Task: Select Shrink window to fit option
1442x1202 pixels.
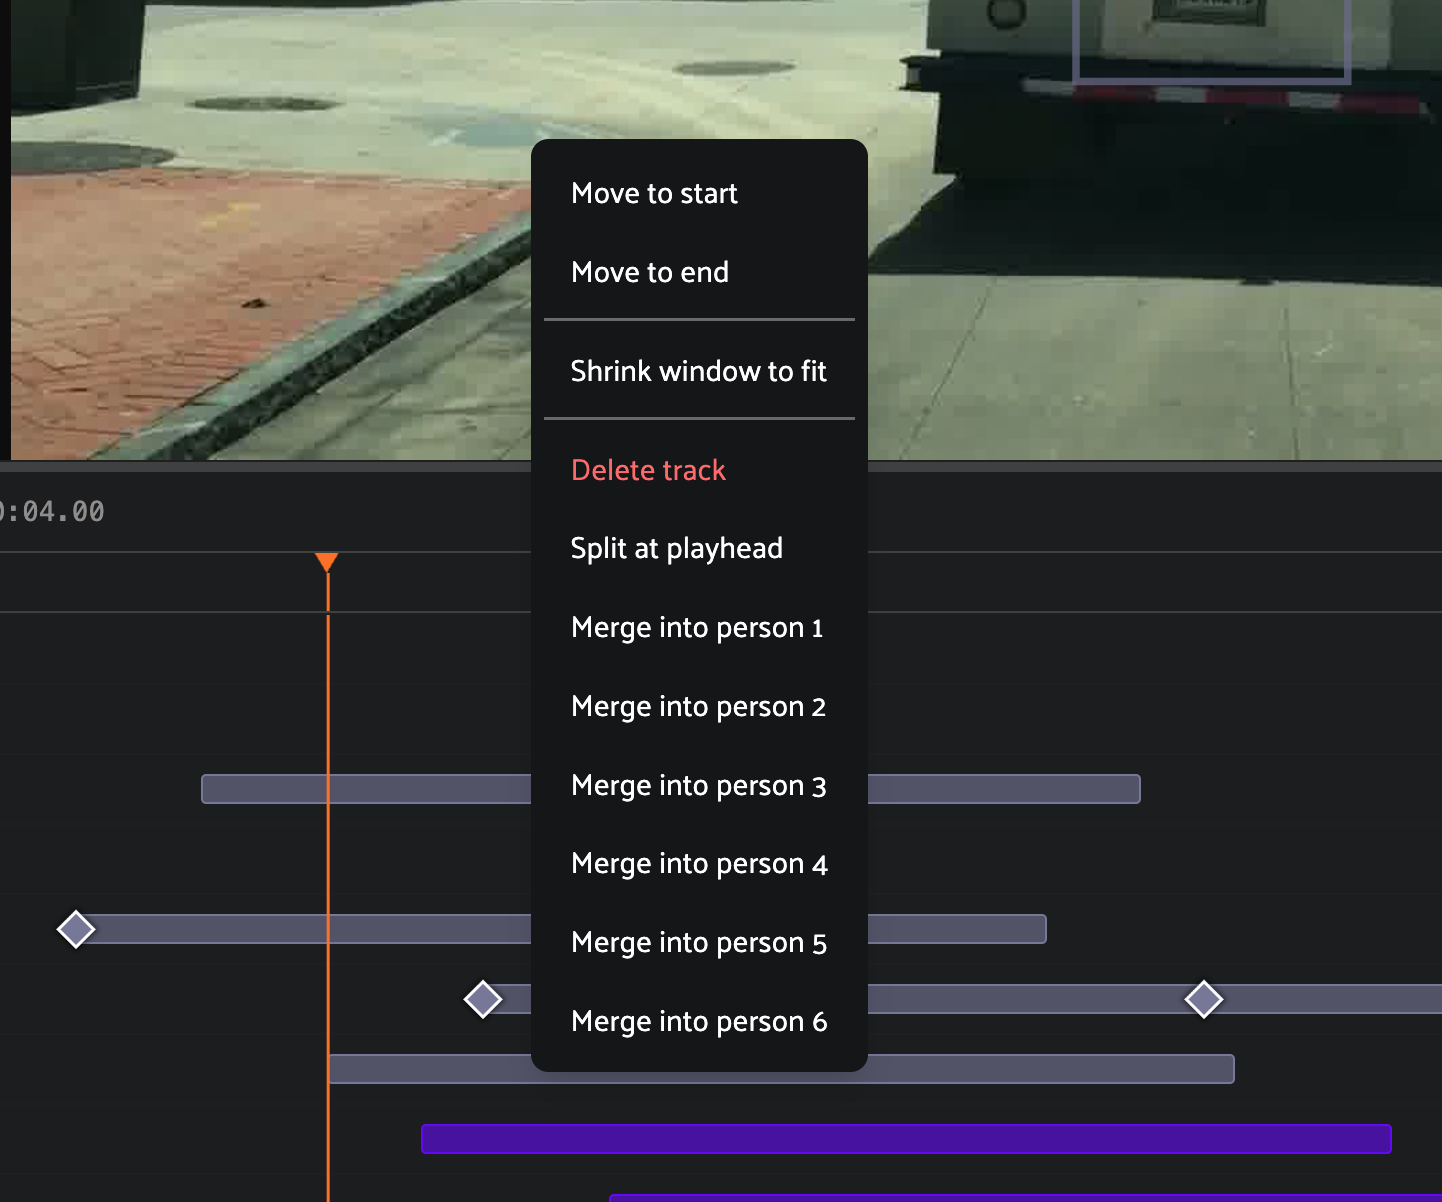Action: tap(699, 371)
